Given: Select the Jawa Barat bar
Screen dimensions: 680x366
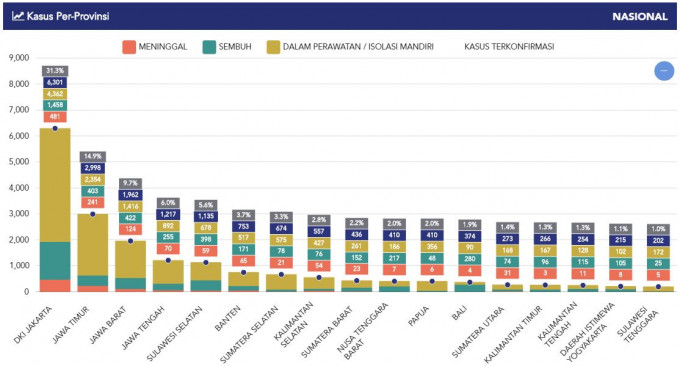Looking at the screenshot, I should pos(130,266).
